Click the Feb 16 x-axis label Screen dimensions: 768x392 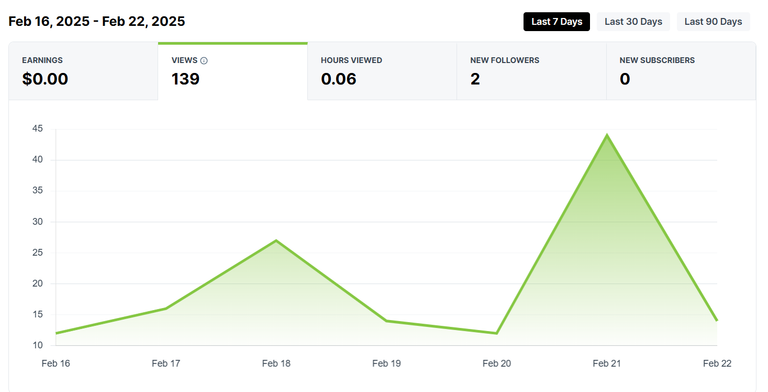56,364
